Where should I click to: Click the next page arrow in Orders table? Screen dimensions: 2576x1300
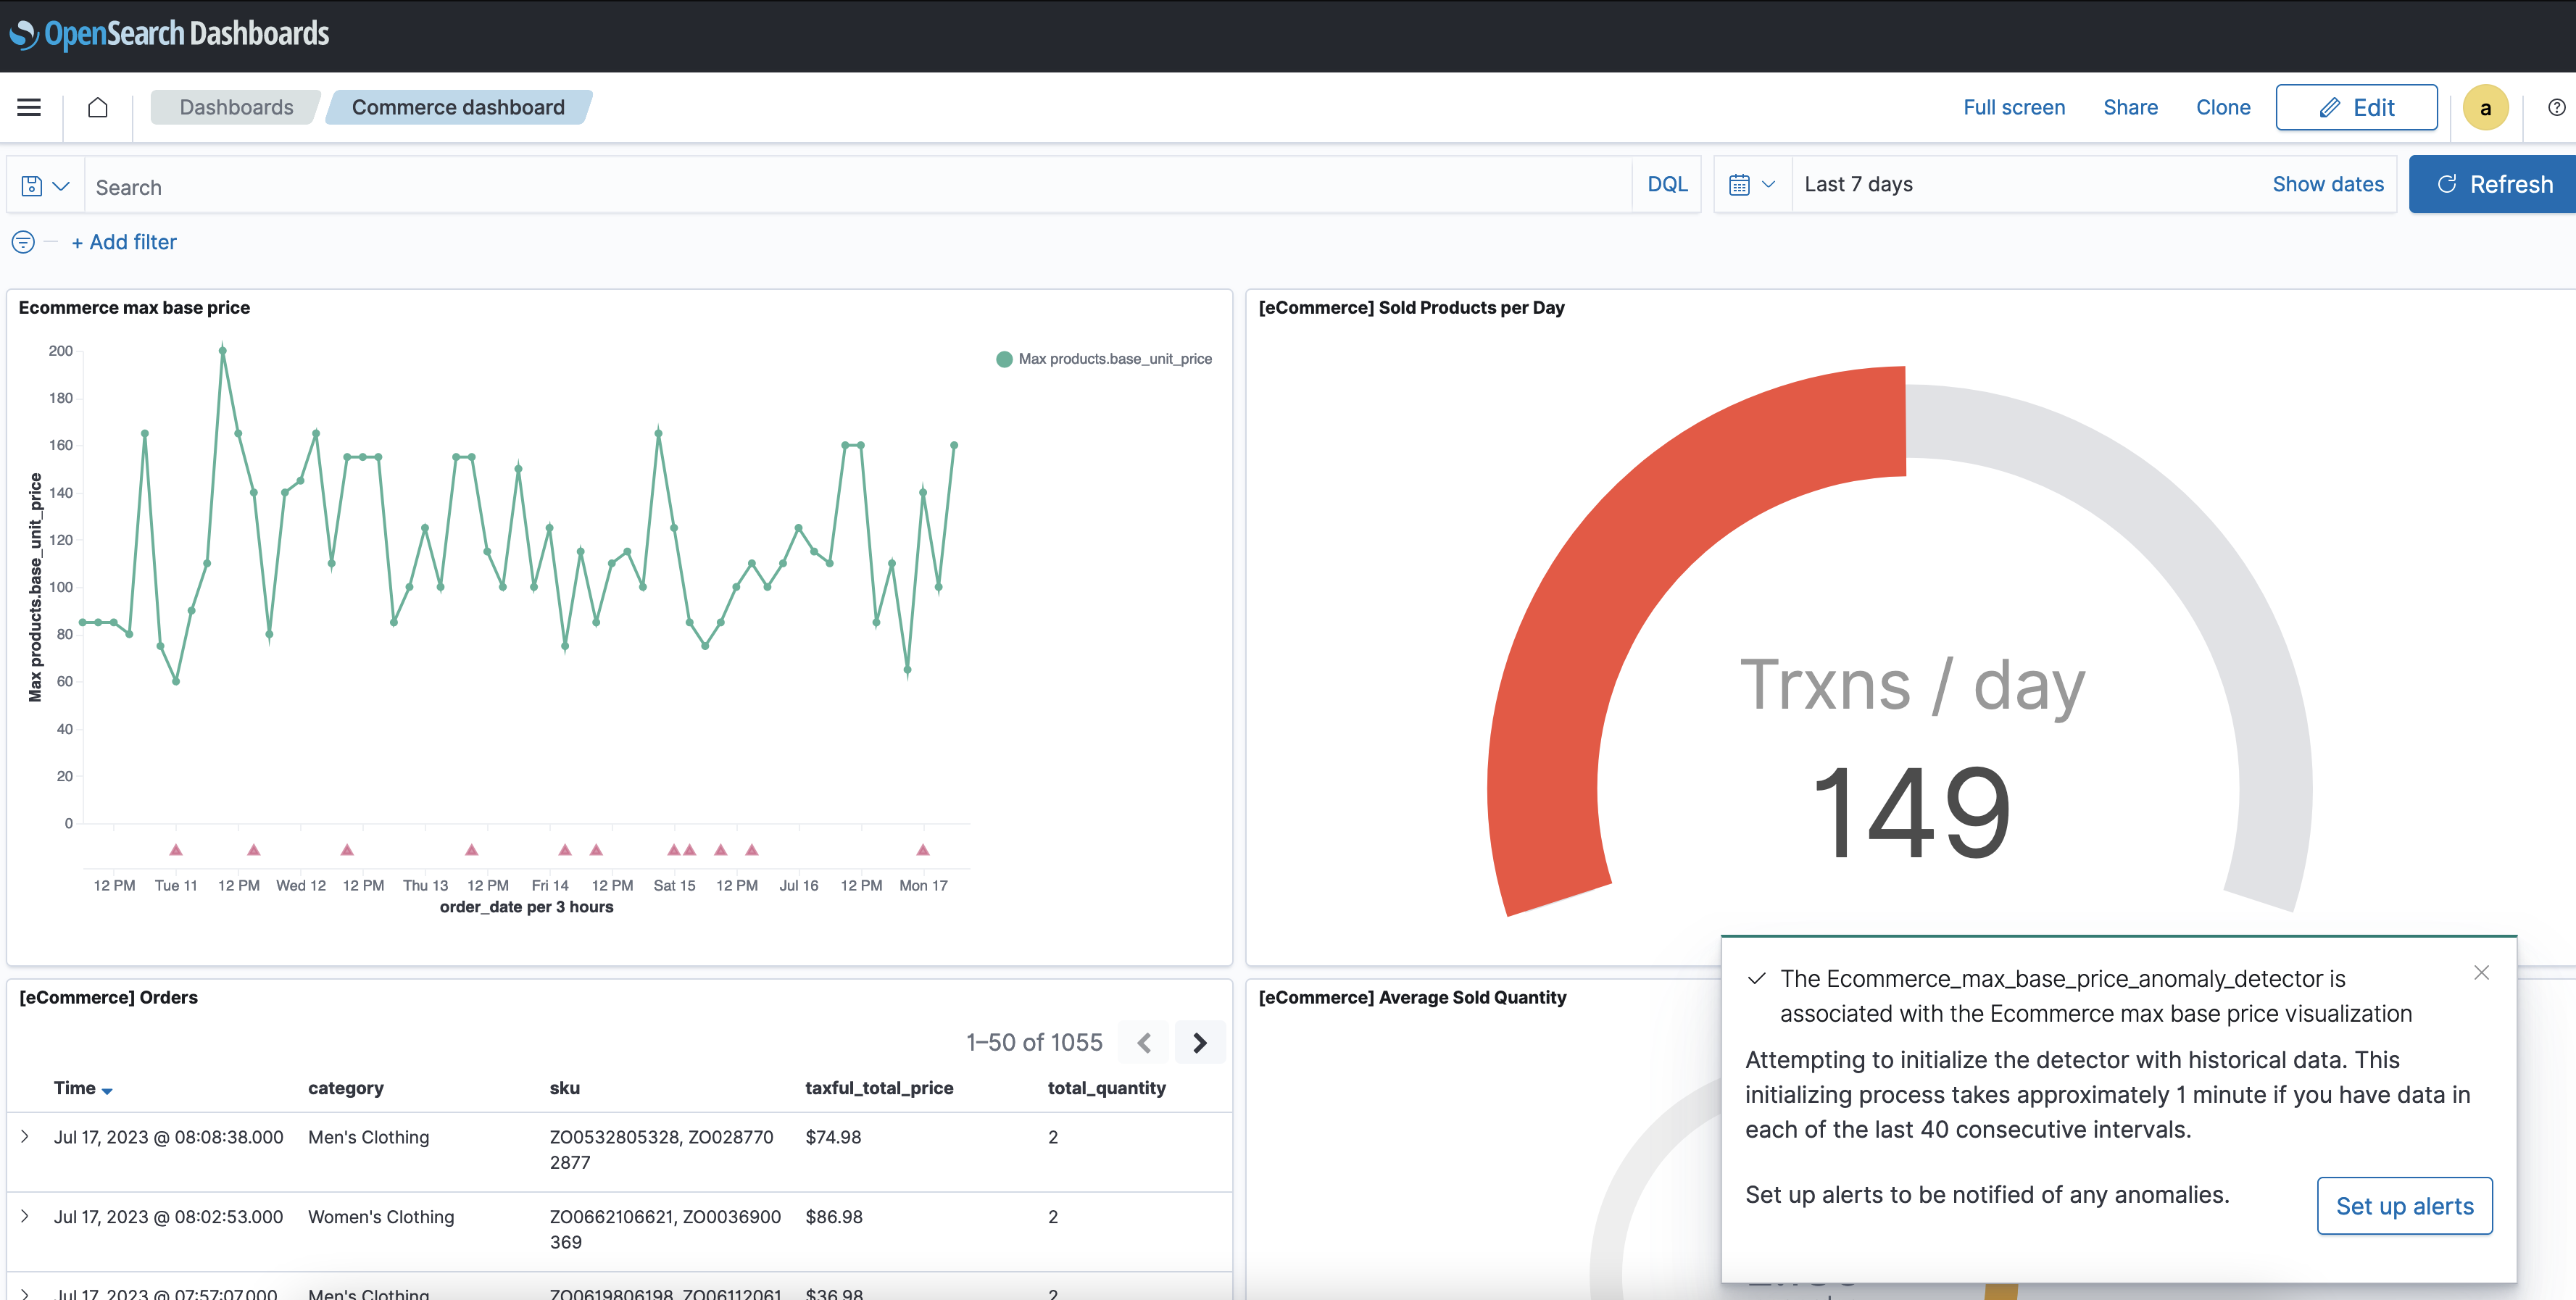tap(1200, 1041)
